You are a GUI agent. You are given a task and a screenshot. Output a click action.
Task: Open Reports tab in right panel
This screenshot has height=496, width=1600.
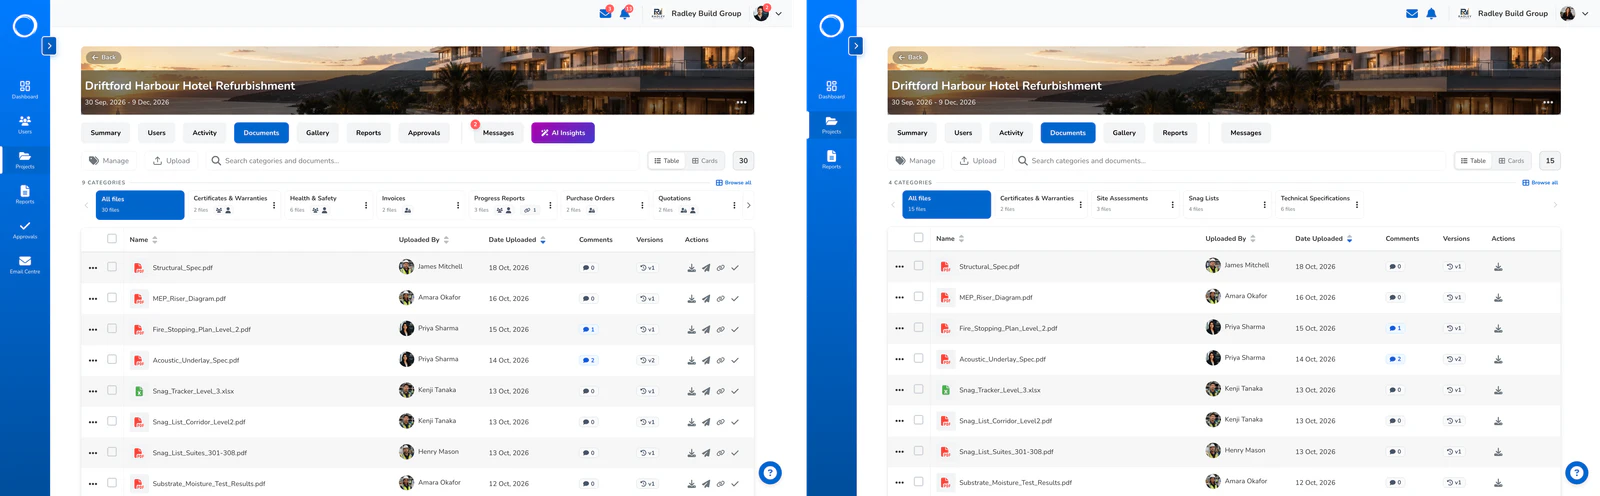pos(1175,133)
